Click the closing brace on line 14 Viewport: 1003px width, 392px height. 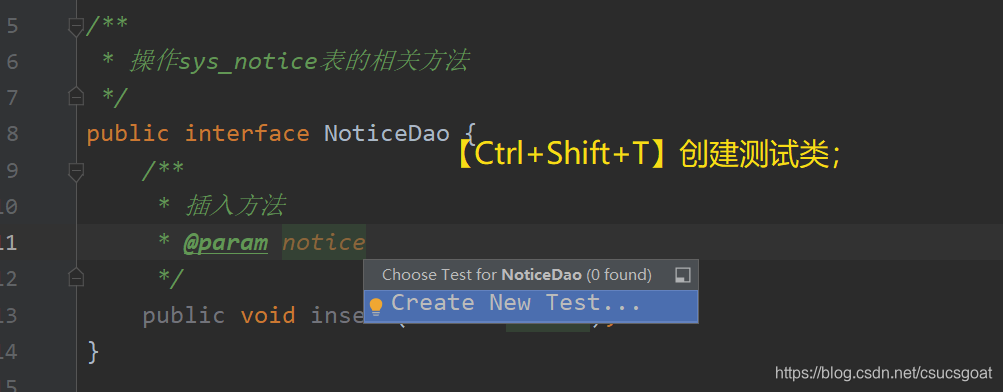93,352
